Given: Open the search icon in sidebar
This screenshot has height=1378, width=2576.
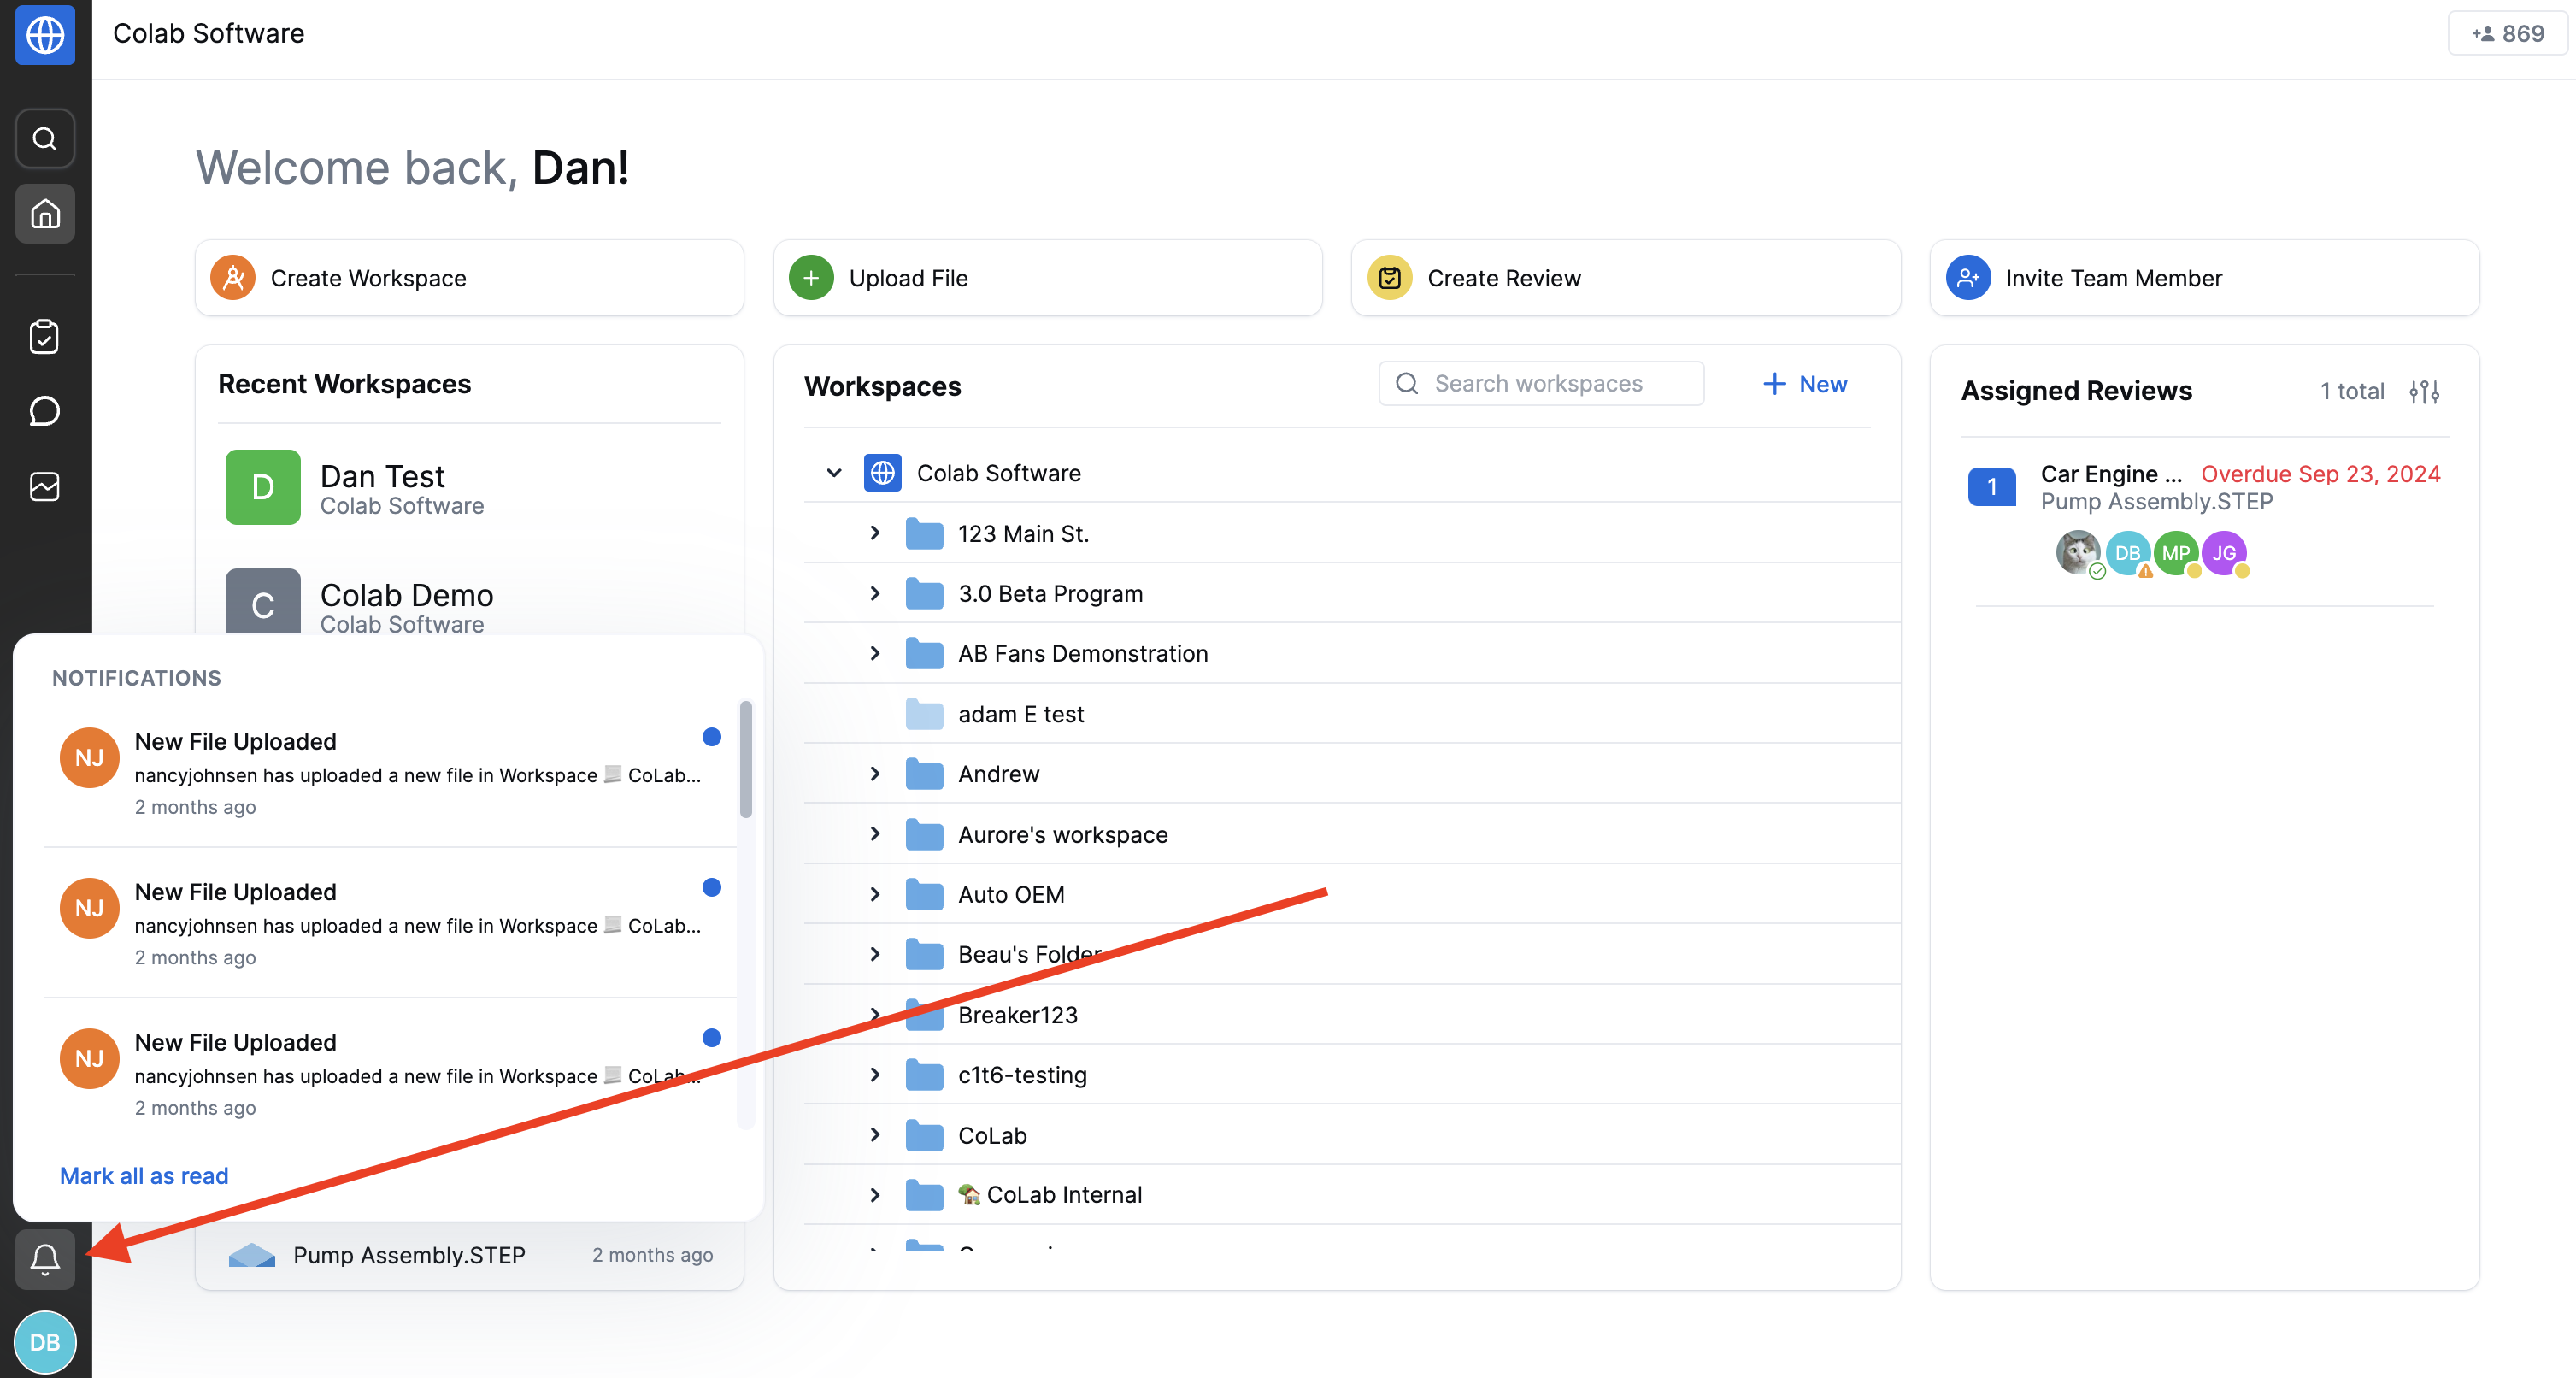Looking at the screenshot, I should pyautogui.click(x=45, y=138).
